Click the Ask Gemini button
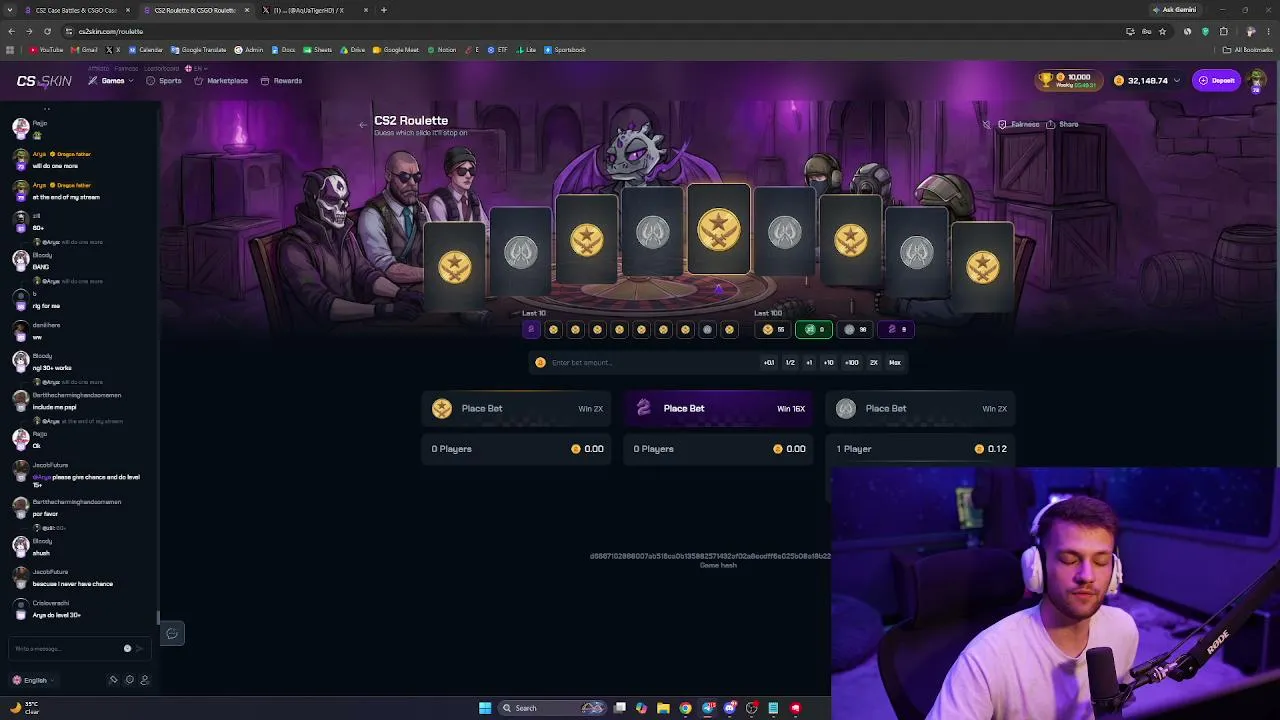1280x720 pixels. (1174, 10)
